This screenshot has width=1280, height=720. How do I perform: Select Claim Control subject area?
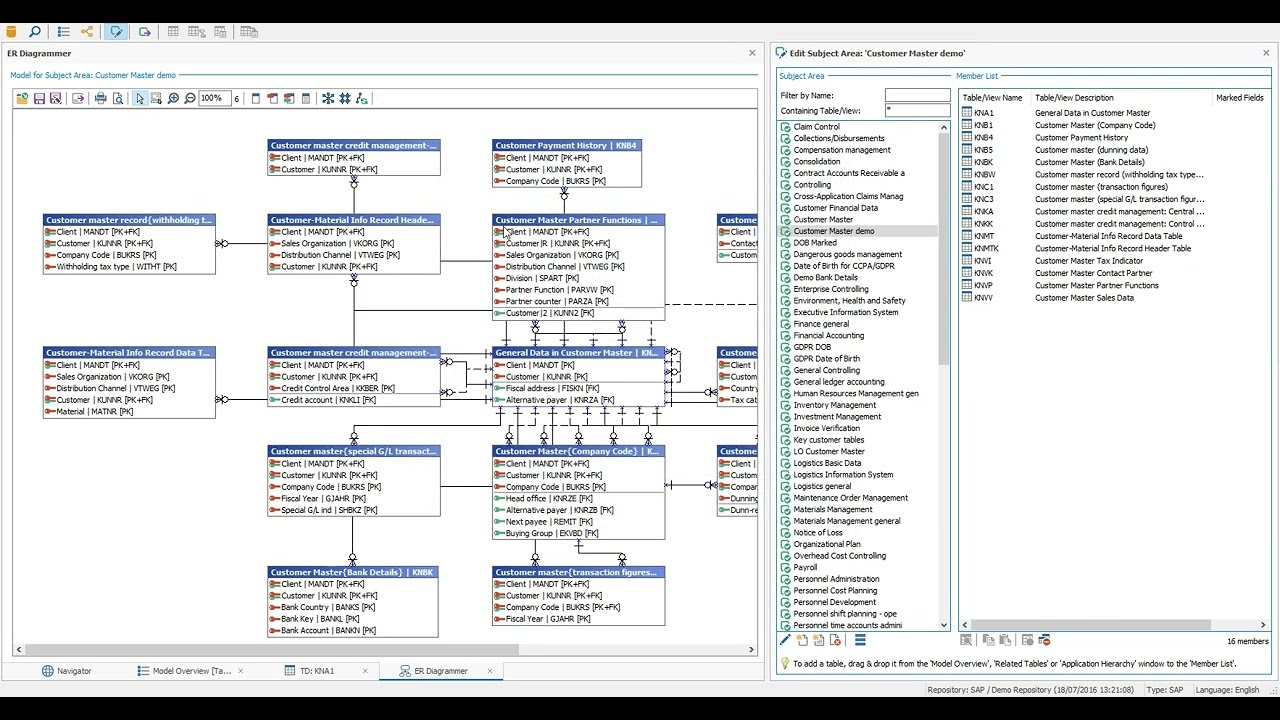(x=816, y=127)
